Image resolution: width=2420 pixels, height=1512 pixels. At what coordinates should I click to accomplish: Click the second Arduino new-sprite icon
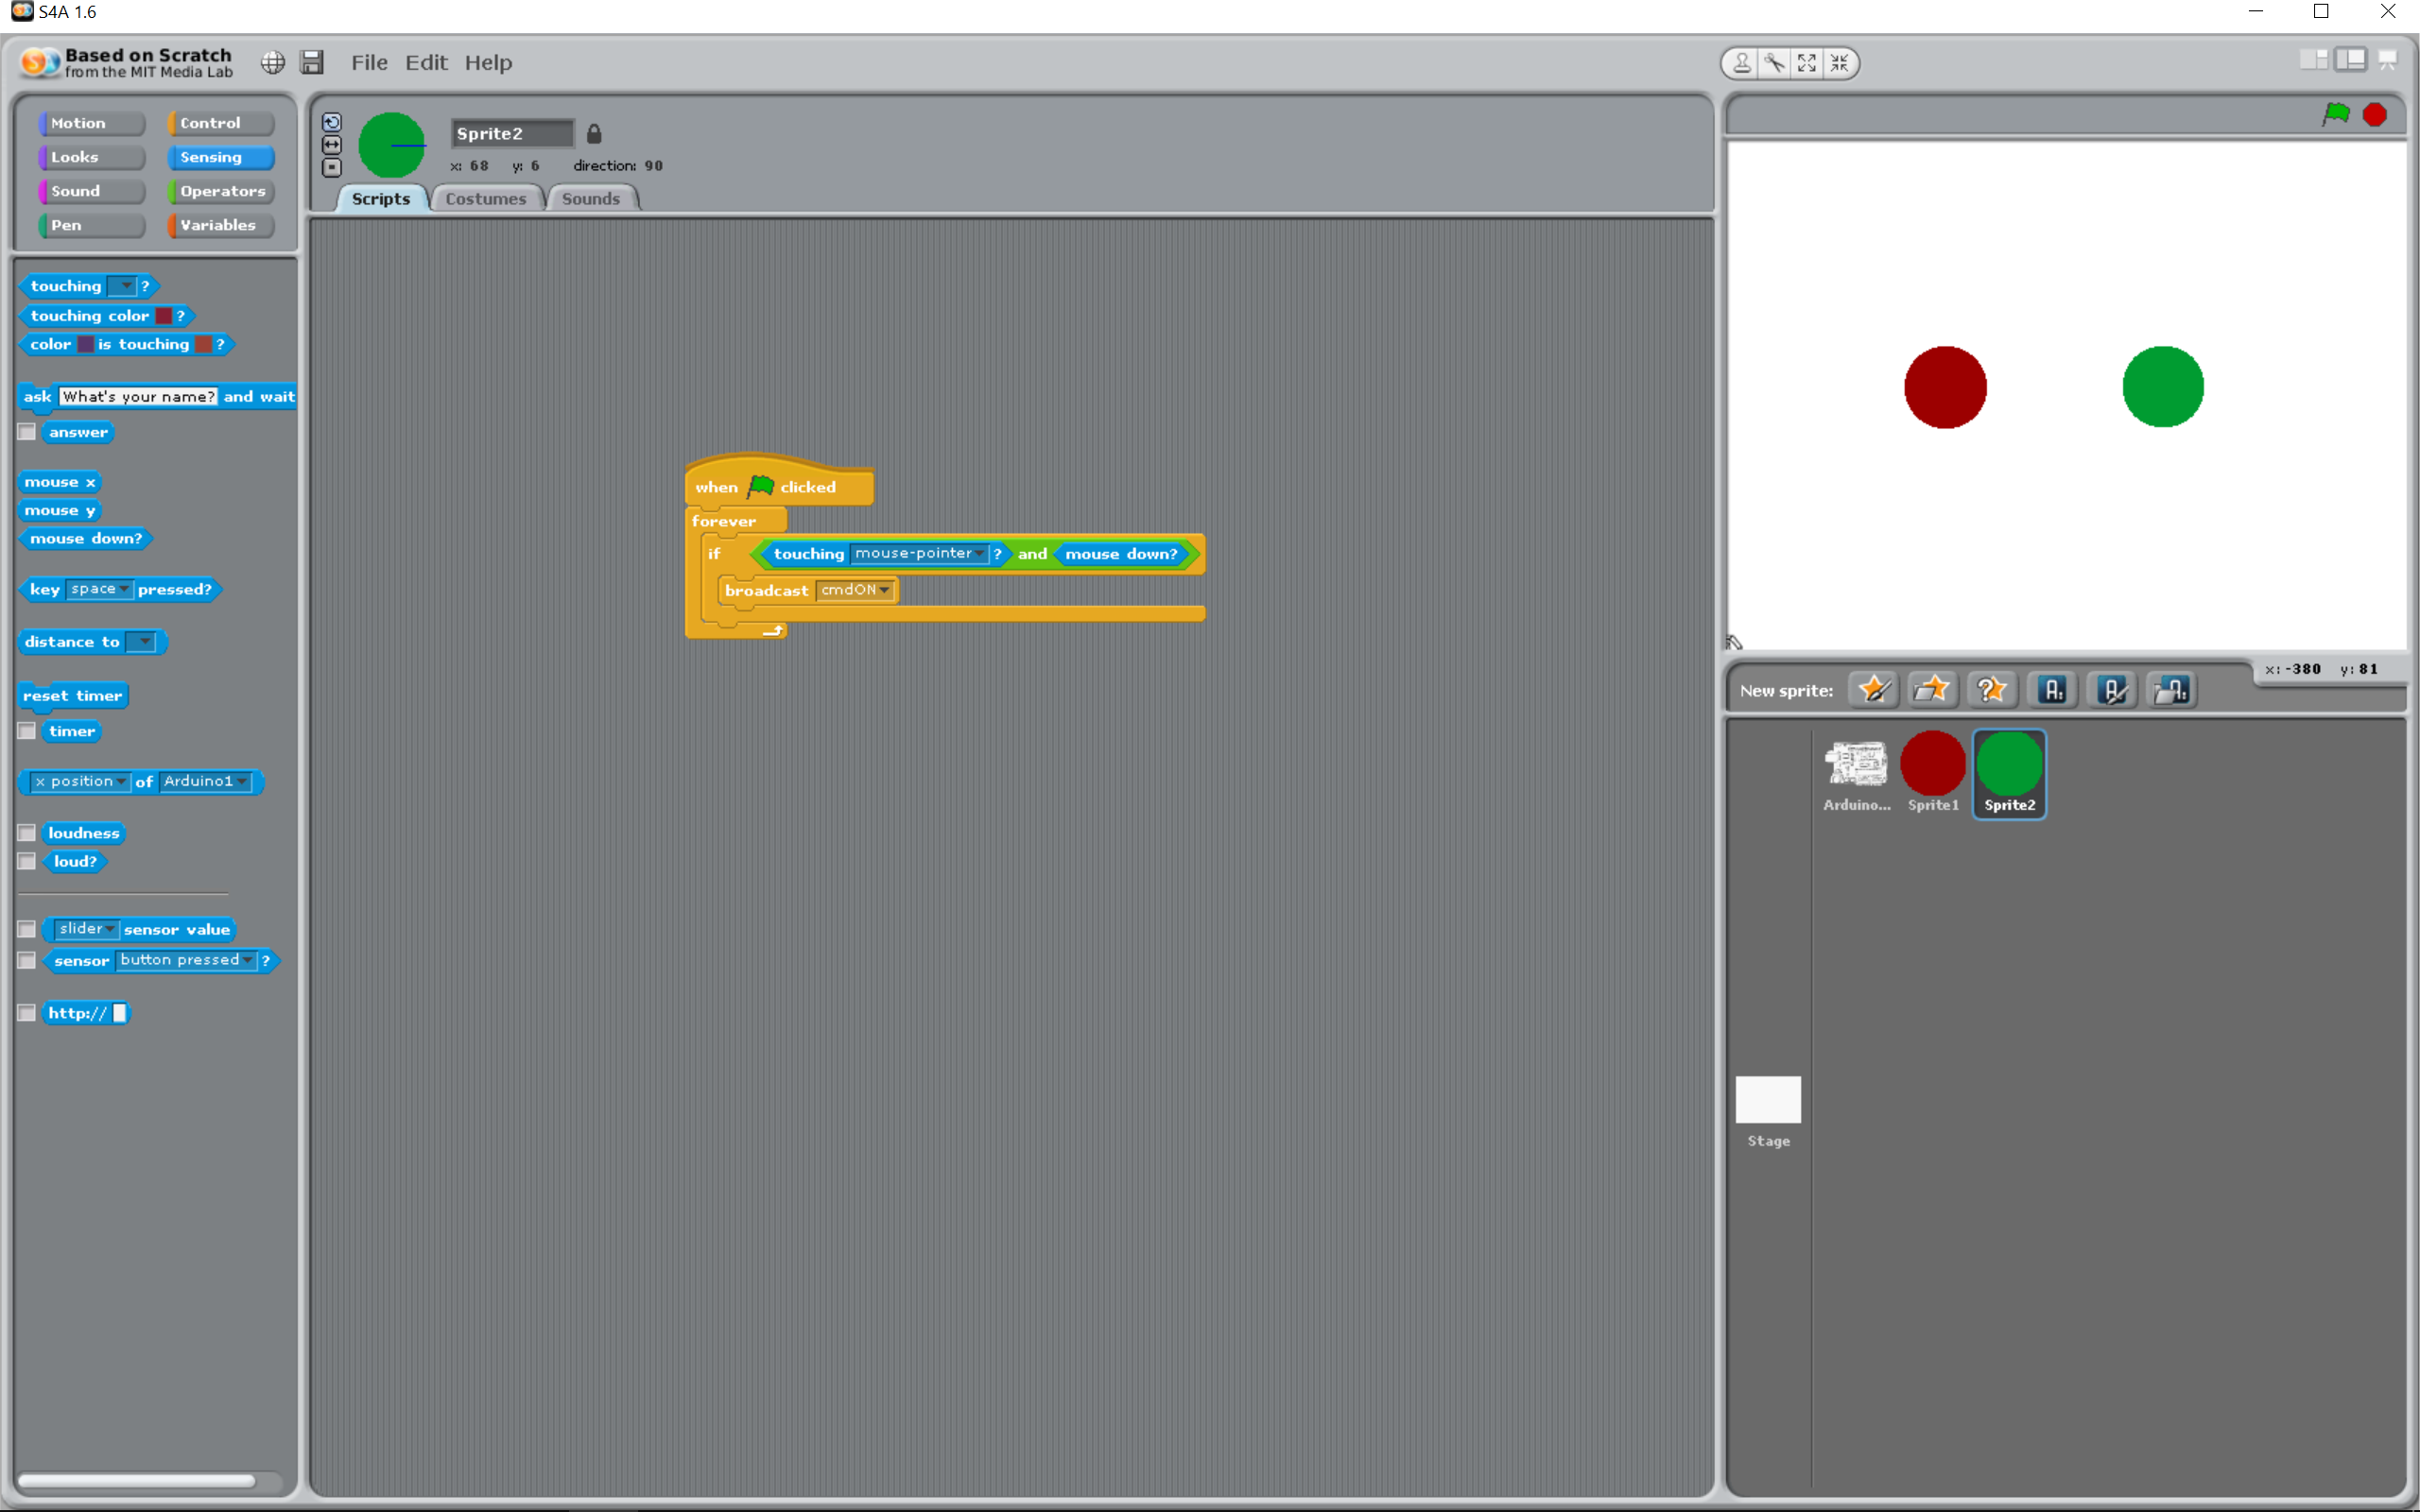click(x=2113, y=690)
